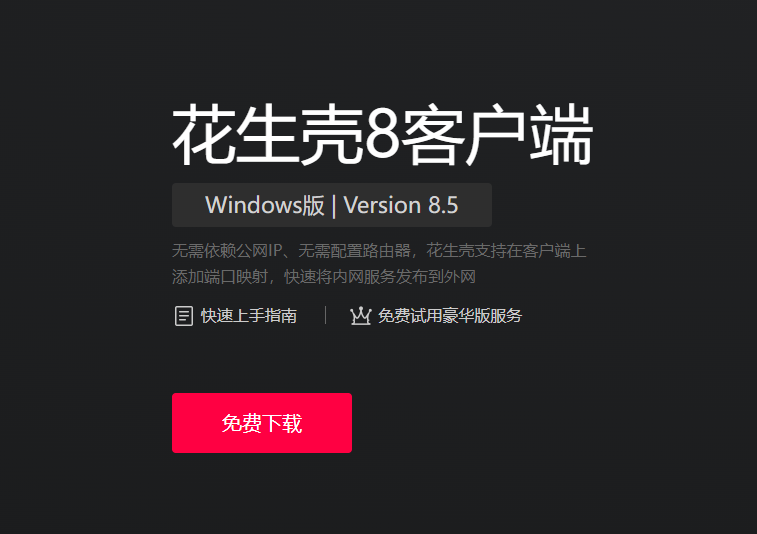Click the 花生壳 word in the title
Image resolution: width=757 pixels, height=534 pixels.
point(268,134)
